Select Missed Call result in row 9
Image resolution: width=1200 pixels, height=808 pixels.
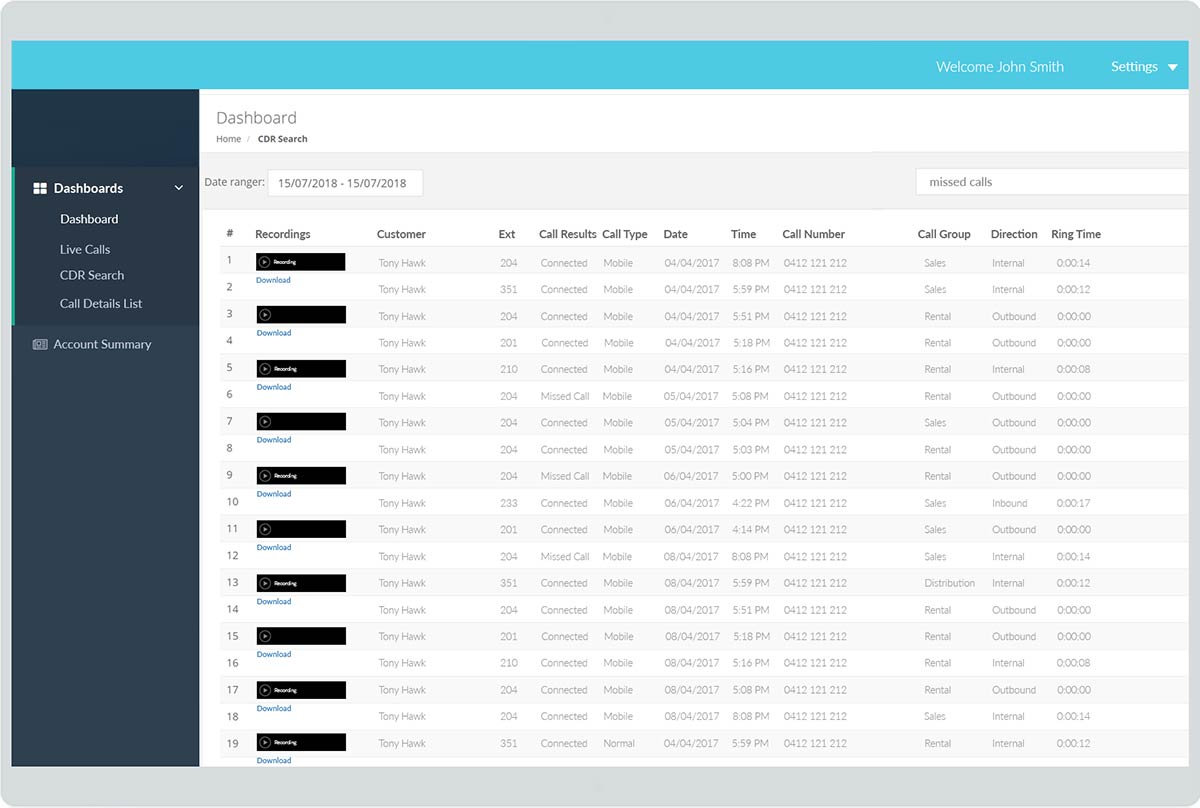[x=565, y=476]
